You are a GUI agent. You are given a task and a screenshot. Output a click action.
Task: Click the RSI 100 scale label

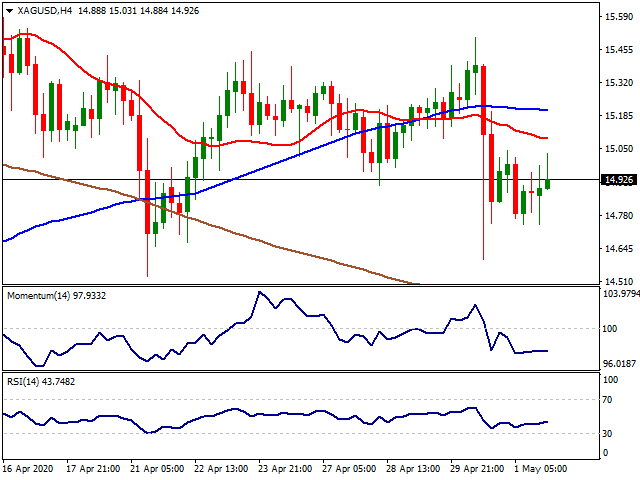click(610, 380)
